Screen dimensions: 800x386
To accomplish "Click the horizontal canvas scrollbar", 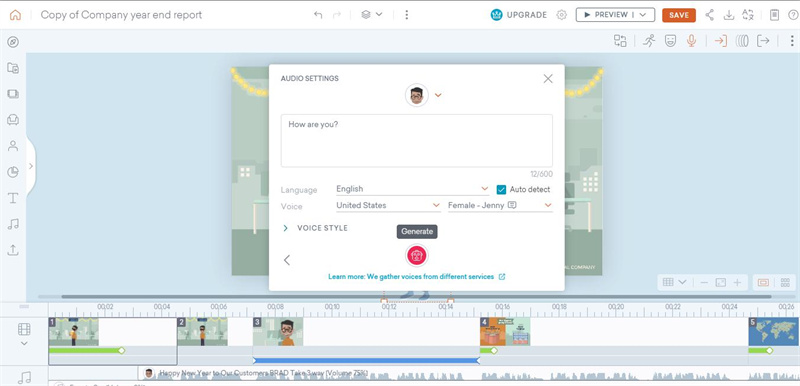I will [x=416, y=296].
